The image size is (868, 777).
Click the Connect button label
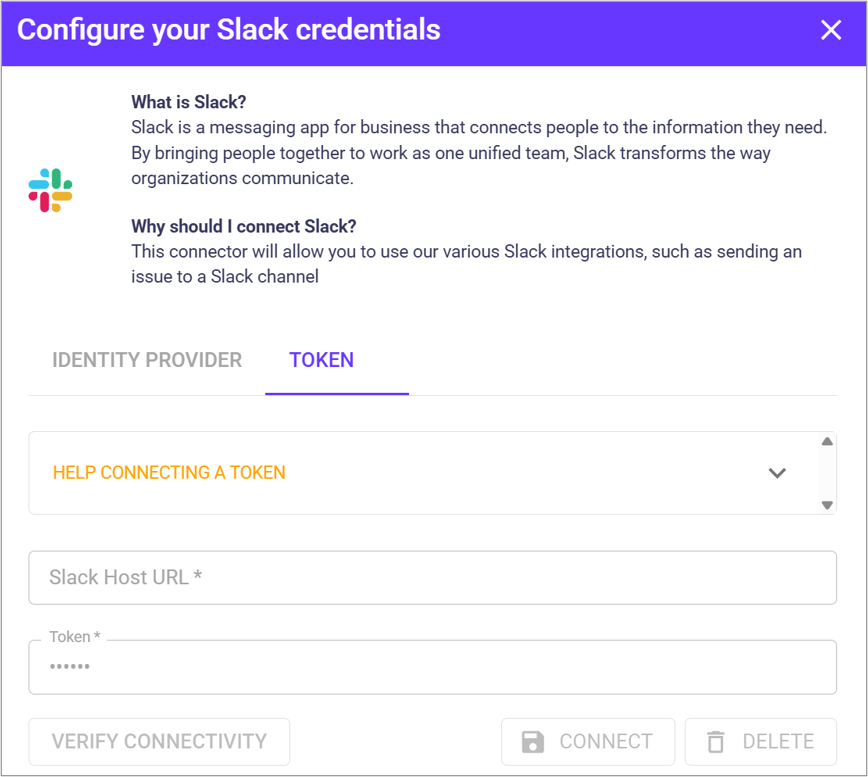[x=606, y=742]
